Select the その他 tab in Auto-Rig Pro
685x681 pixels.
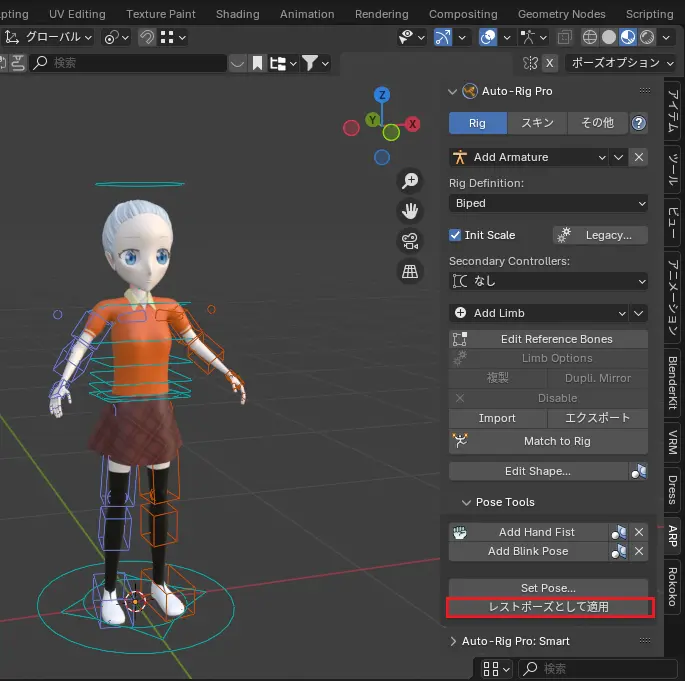click(598, 123)
